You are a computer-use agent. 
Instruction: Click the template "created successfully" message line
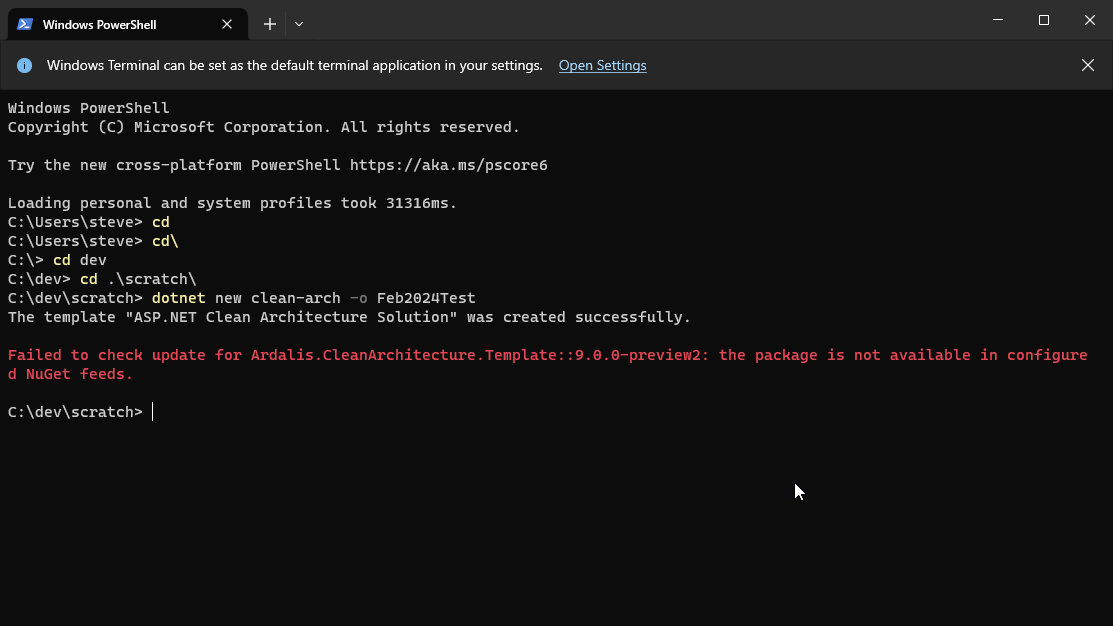[349, 317]
